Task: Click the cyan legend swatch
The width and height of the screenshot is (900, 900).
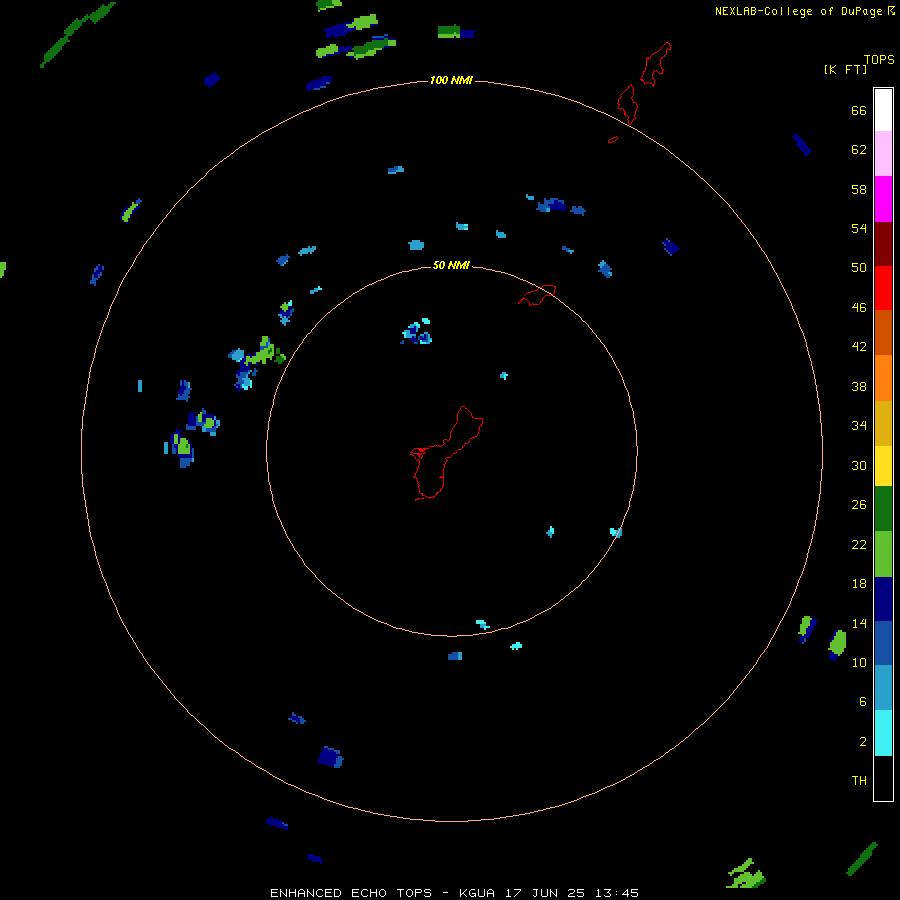Action: tap(883, 733)
